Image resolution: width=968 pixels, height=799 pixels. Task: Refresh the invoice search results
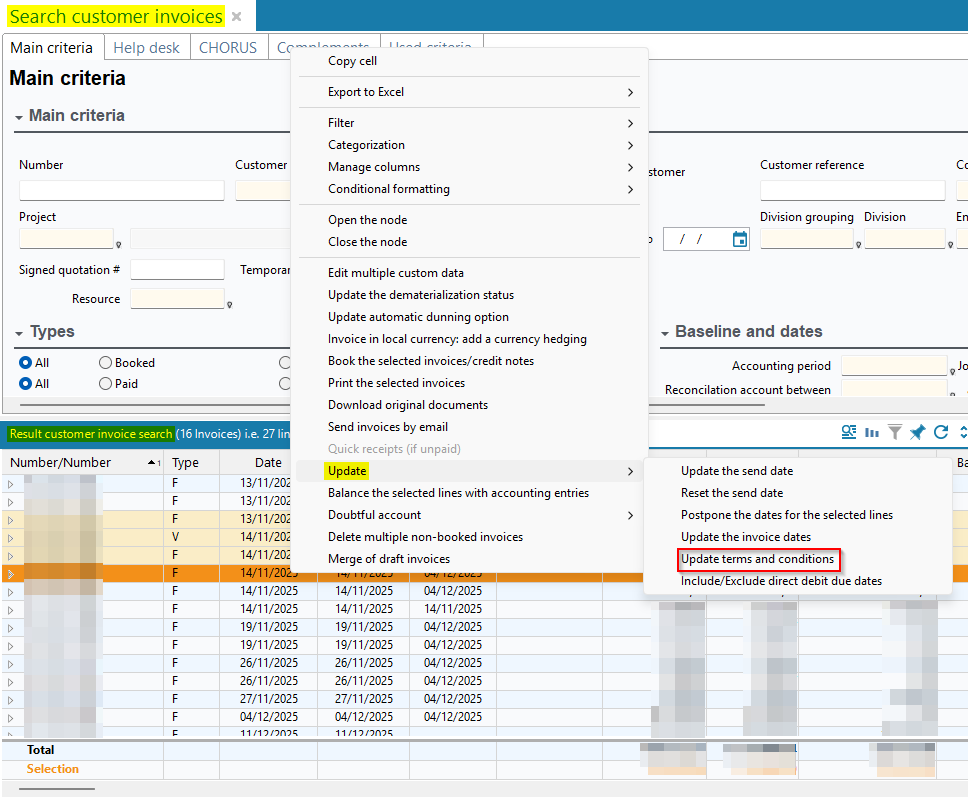click(940, 432)
